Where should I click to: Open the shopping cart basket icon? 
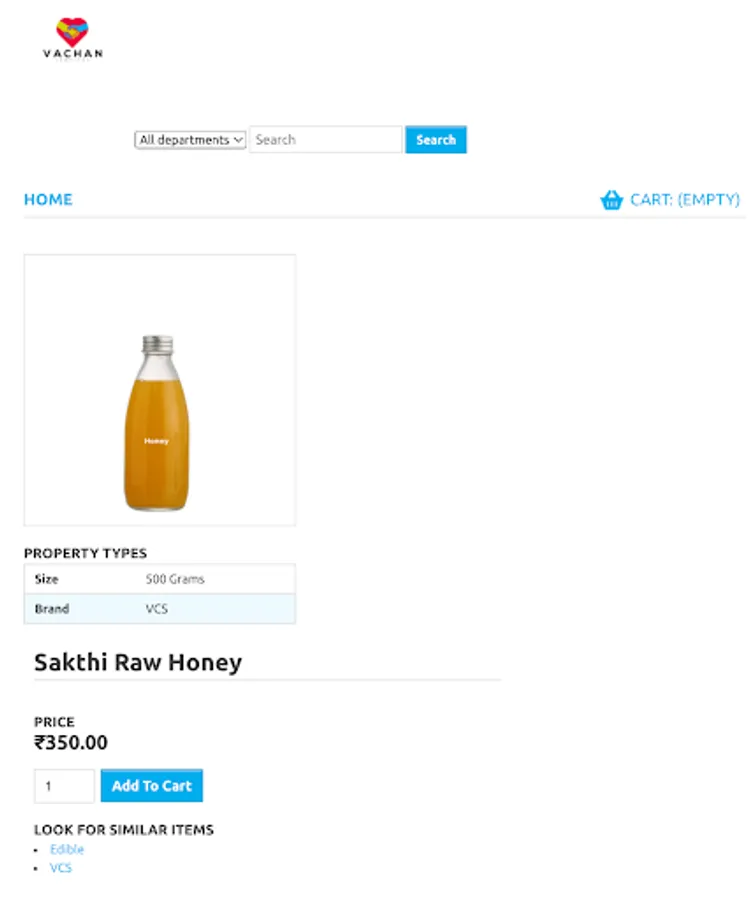[x=612, y=200]
